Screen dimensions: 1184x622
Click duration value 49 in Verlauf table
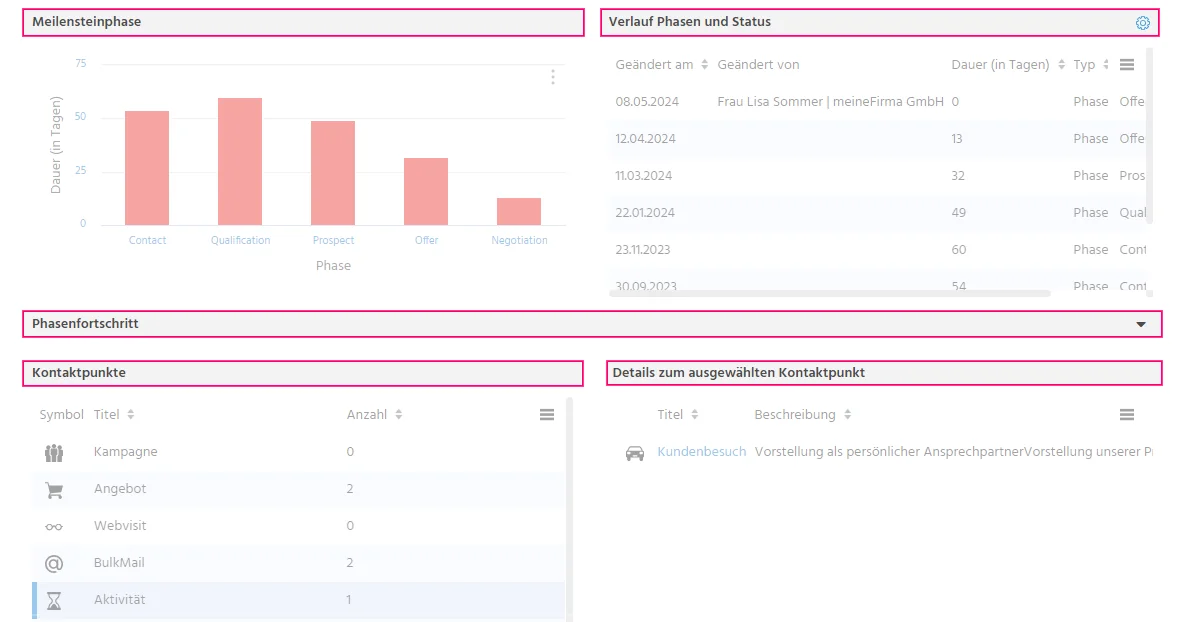959,213
